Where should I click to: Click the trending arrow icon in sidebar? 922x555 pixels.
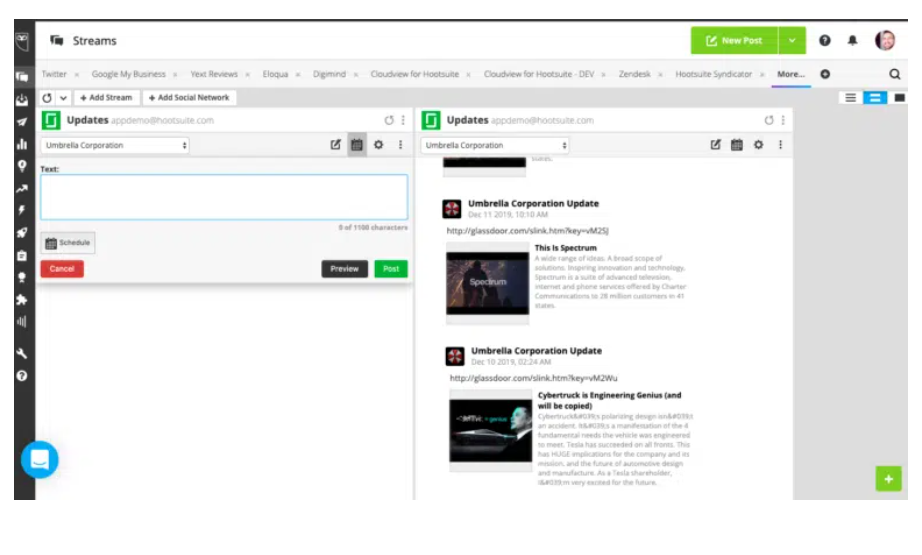tap(22, 189)
